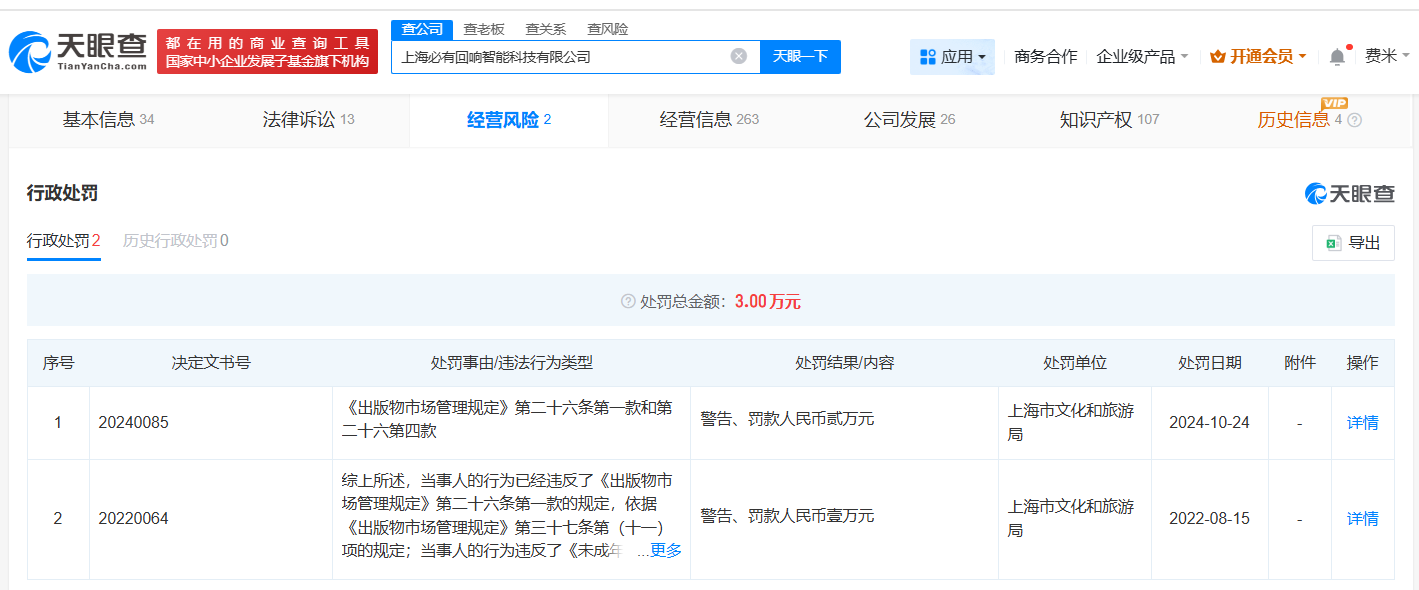Image resolution: width=1419 pixels, height=590 pixels.
Task: Open notifications bell icon
Action: pos(1337,57)
